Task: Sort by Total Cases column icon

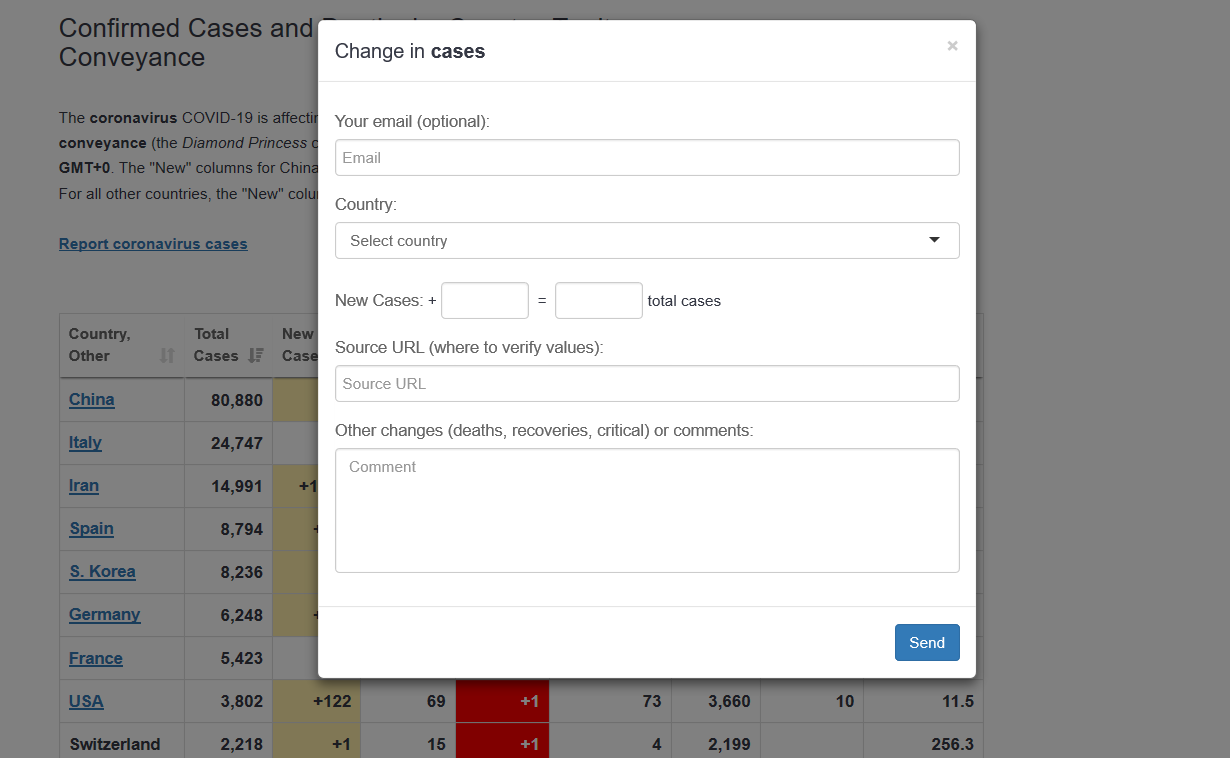Action: [256, 355]
